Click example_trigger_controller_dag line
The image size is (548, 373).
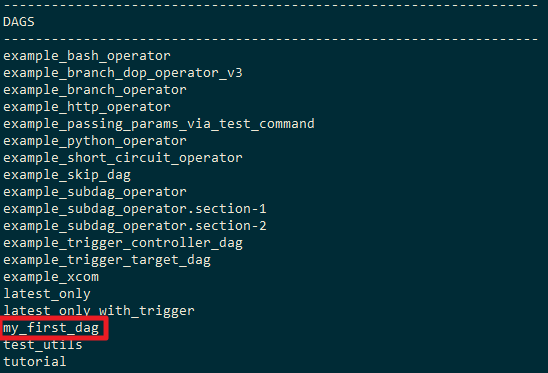tap(123, 243)
